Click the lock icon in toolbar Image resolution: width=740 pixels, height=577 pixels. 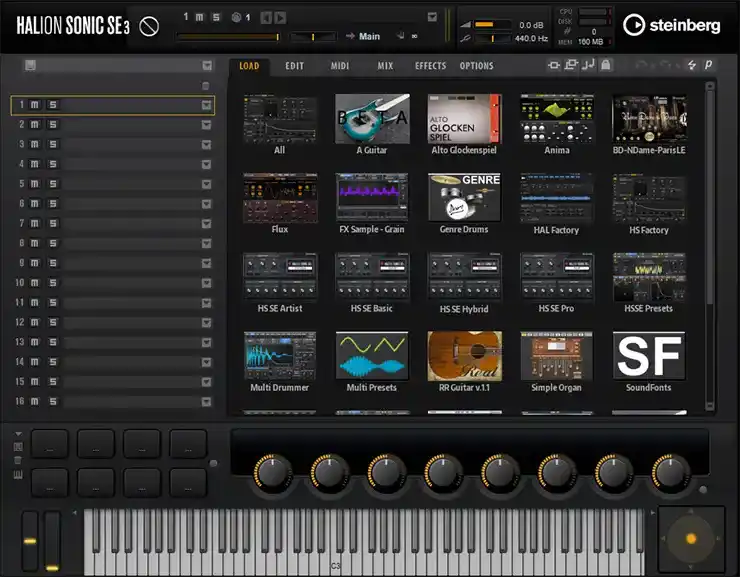[605, 65]
